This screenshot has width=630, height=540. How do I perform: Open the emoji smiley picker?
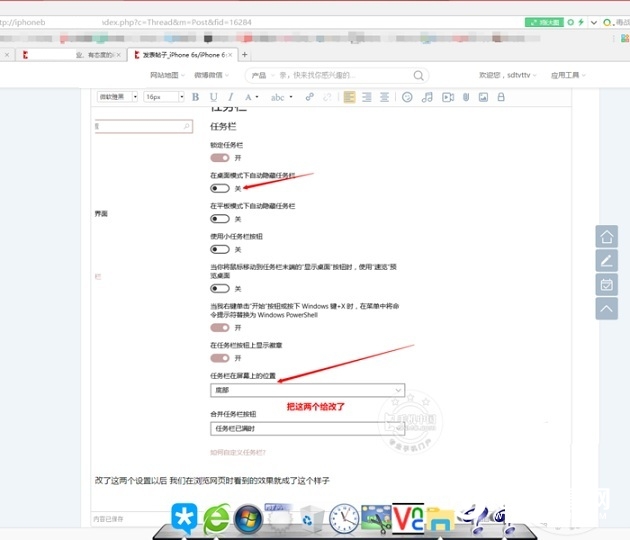pyautogui.click(x=407, y=97)
